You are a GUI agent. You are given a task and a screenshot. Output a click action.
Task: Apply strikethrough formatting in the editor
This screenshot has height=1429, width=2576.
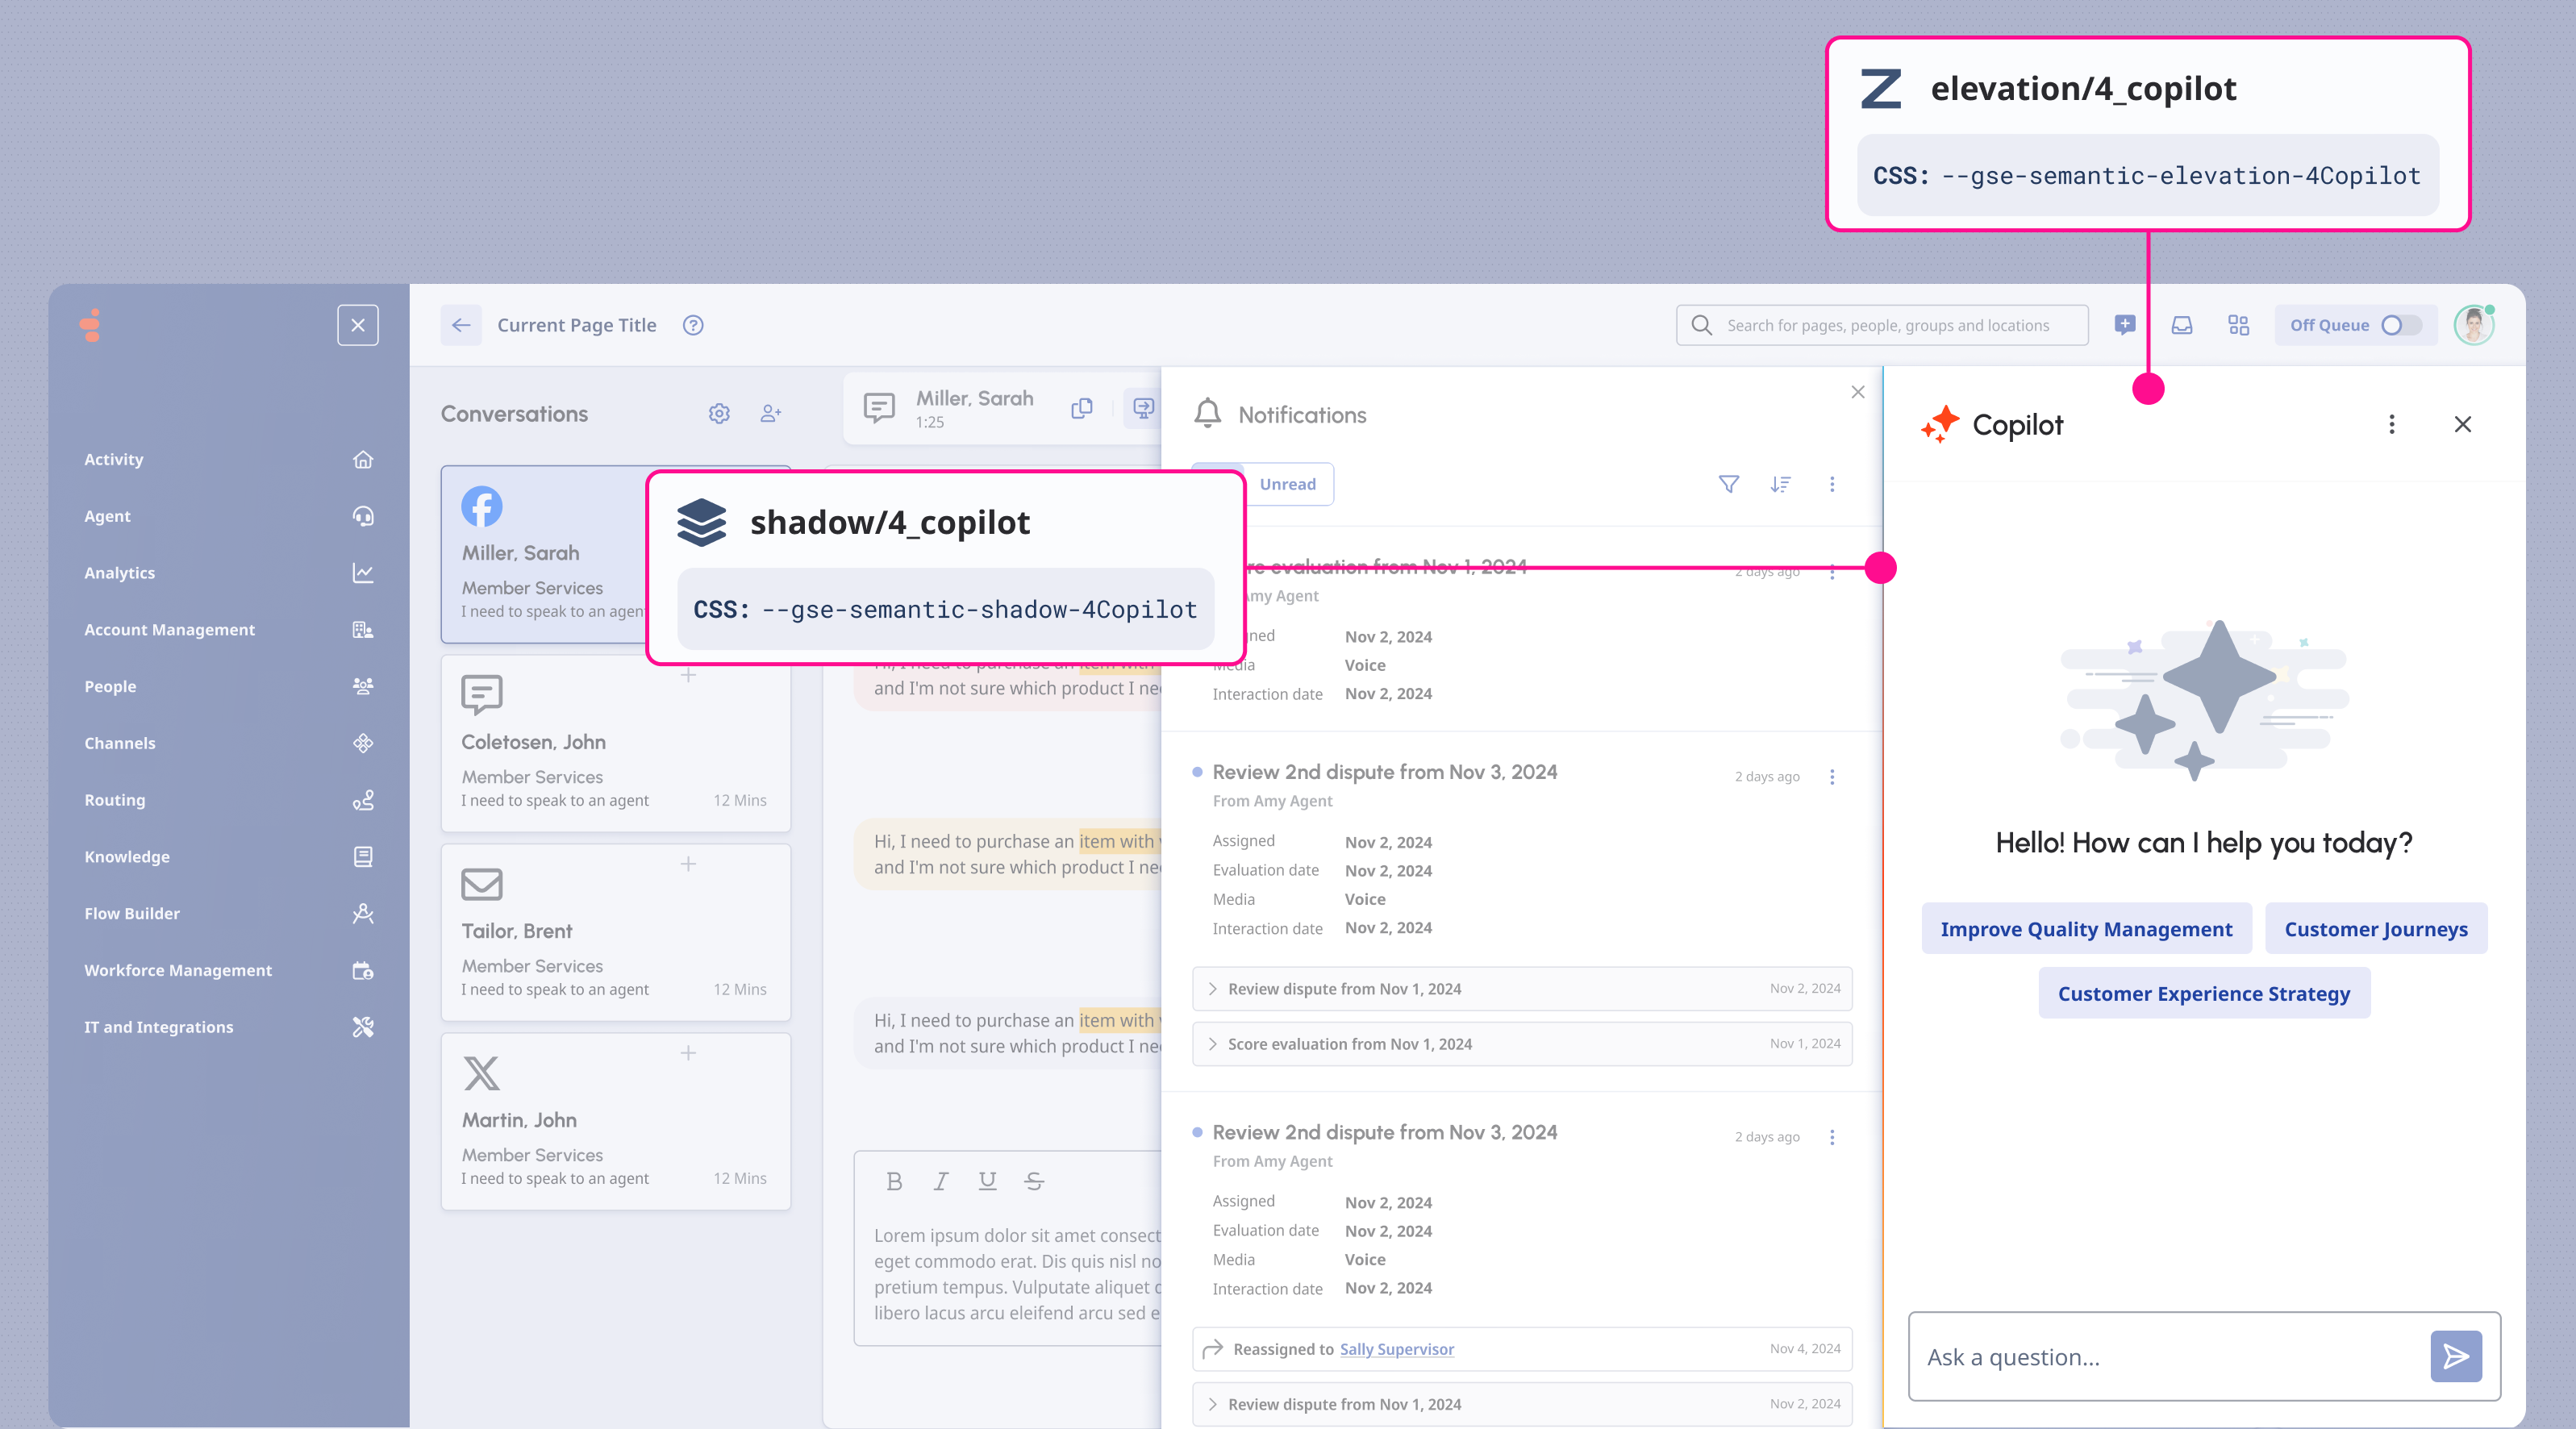pos(1034,1181)
